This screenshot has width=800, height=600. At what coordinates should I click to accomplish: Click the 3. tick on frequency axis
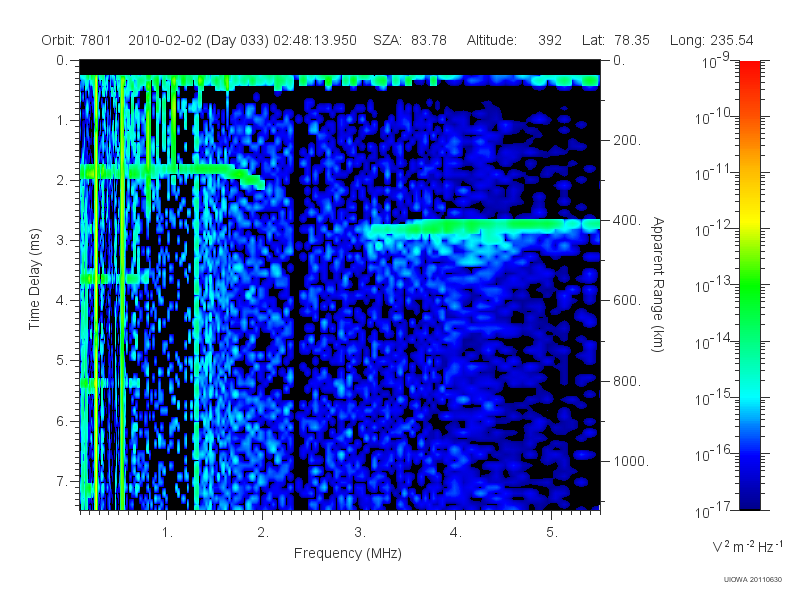pyautogui.click(x=360, y=533)
